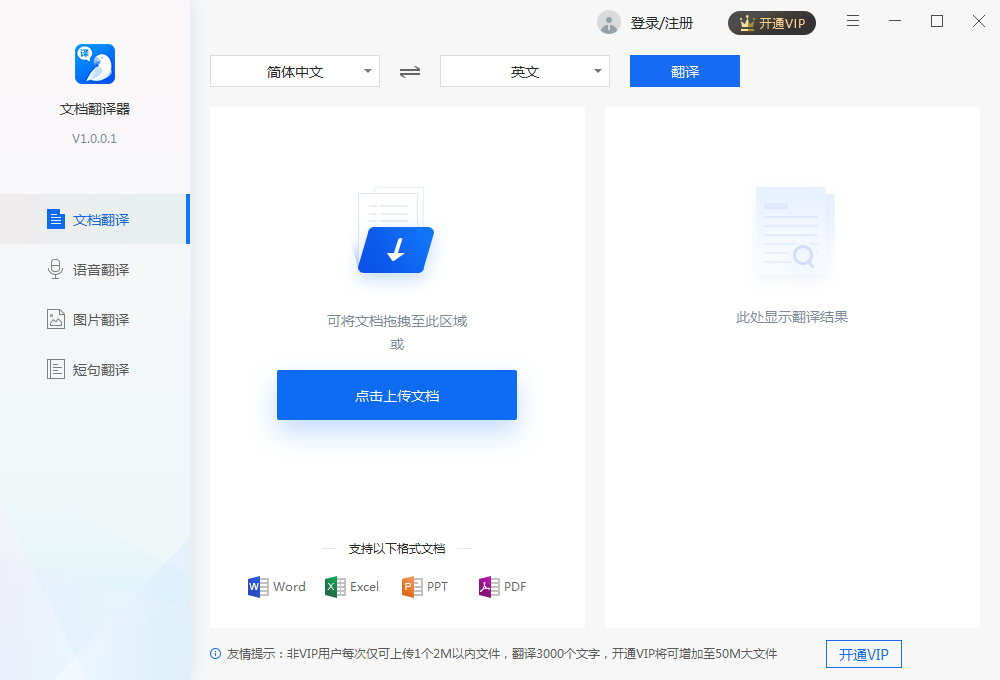The image size is (1000, 680).
Task: Open the target language dropdown showing 英文
Action: point(524,71)
